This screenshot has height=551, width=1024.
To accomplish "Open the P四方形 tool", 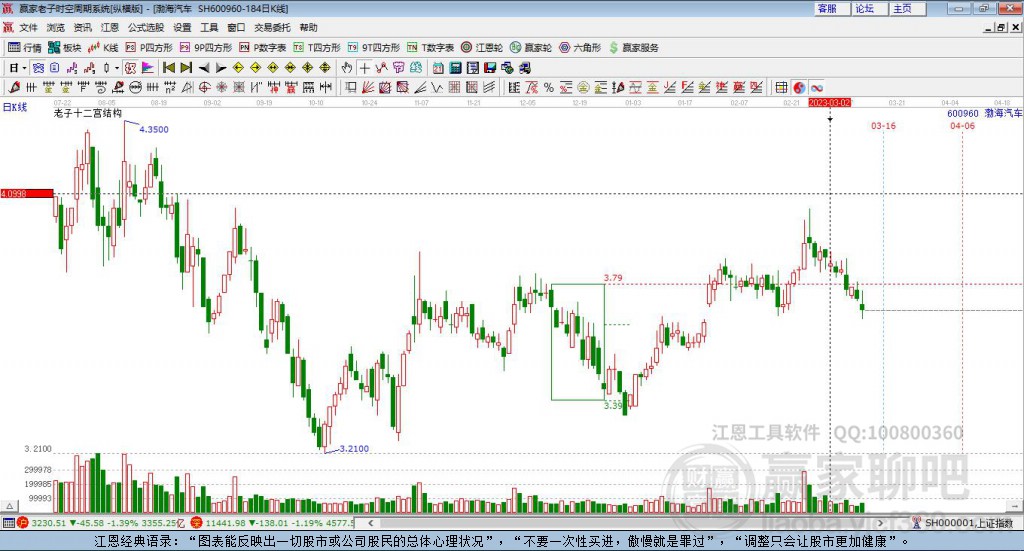I will click(x=149, y=48).
